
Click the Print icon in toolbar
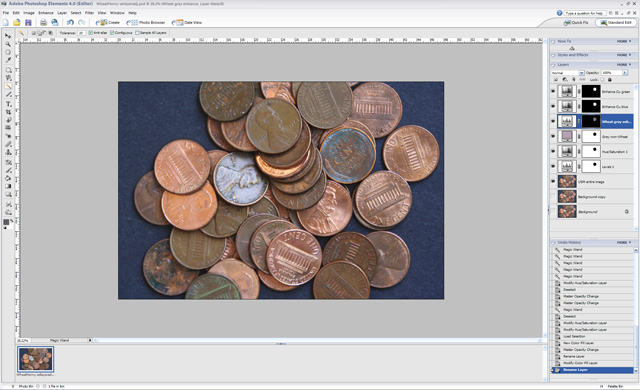(x=43, y=22)
